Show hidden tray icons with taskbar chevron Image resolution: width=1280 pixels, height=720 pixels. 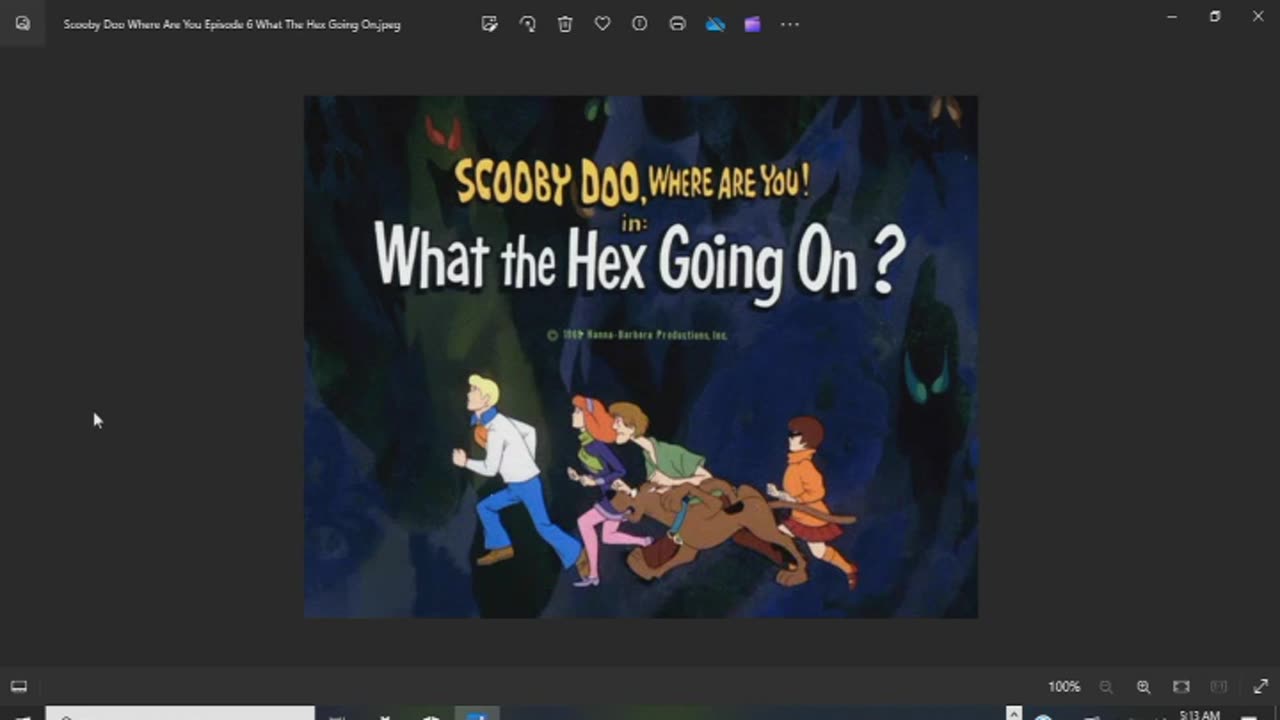pyautogui.click(x=1014, y=714)
